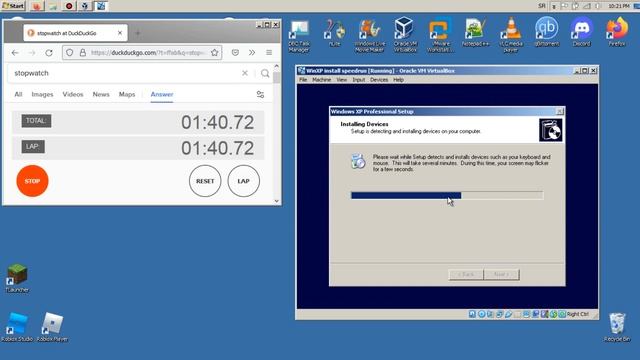Launch VMware Workstation desktop shortcut
This screenshot has height=360, width=640.
pyautogui.click(x=440, y=36)
